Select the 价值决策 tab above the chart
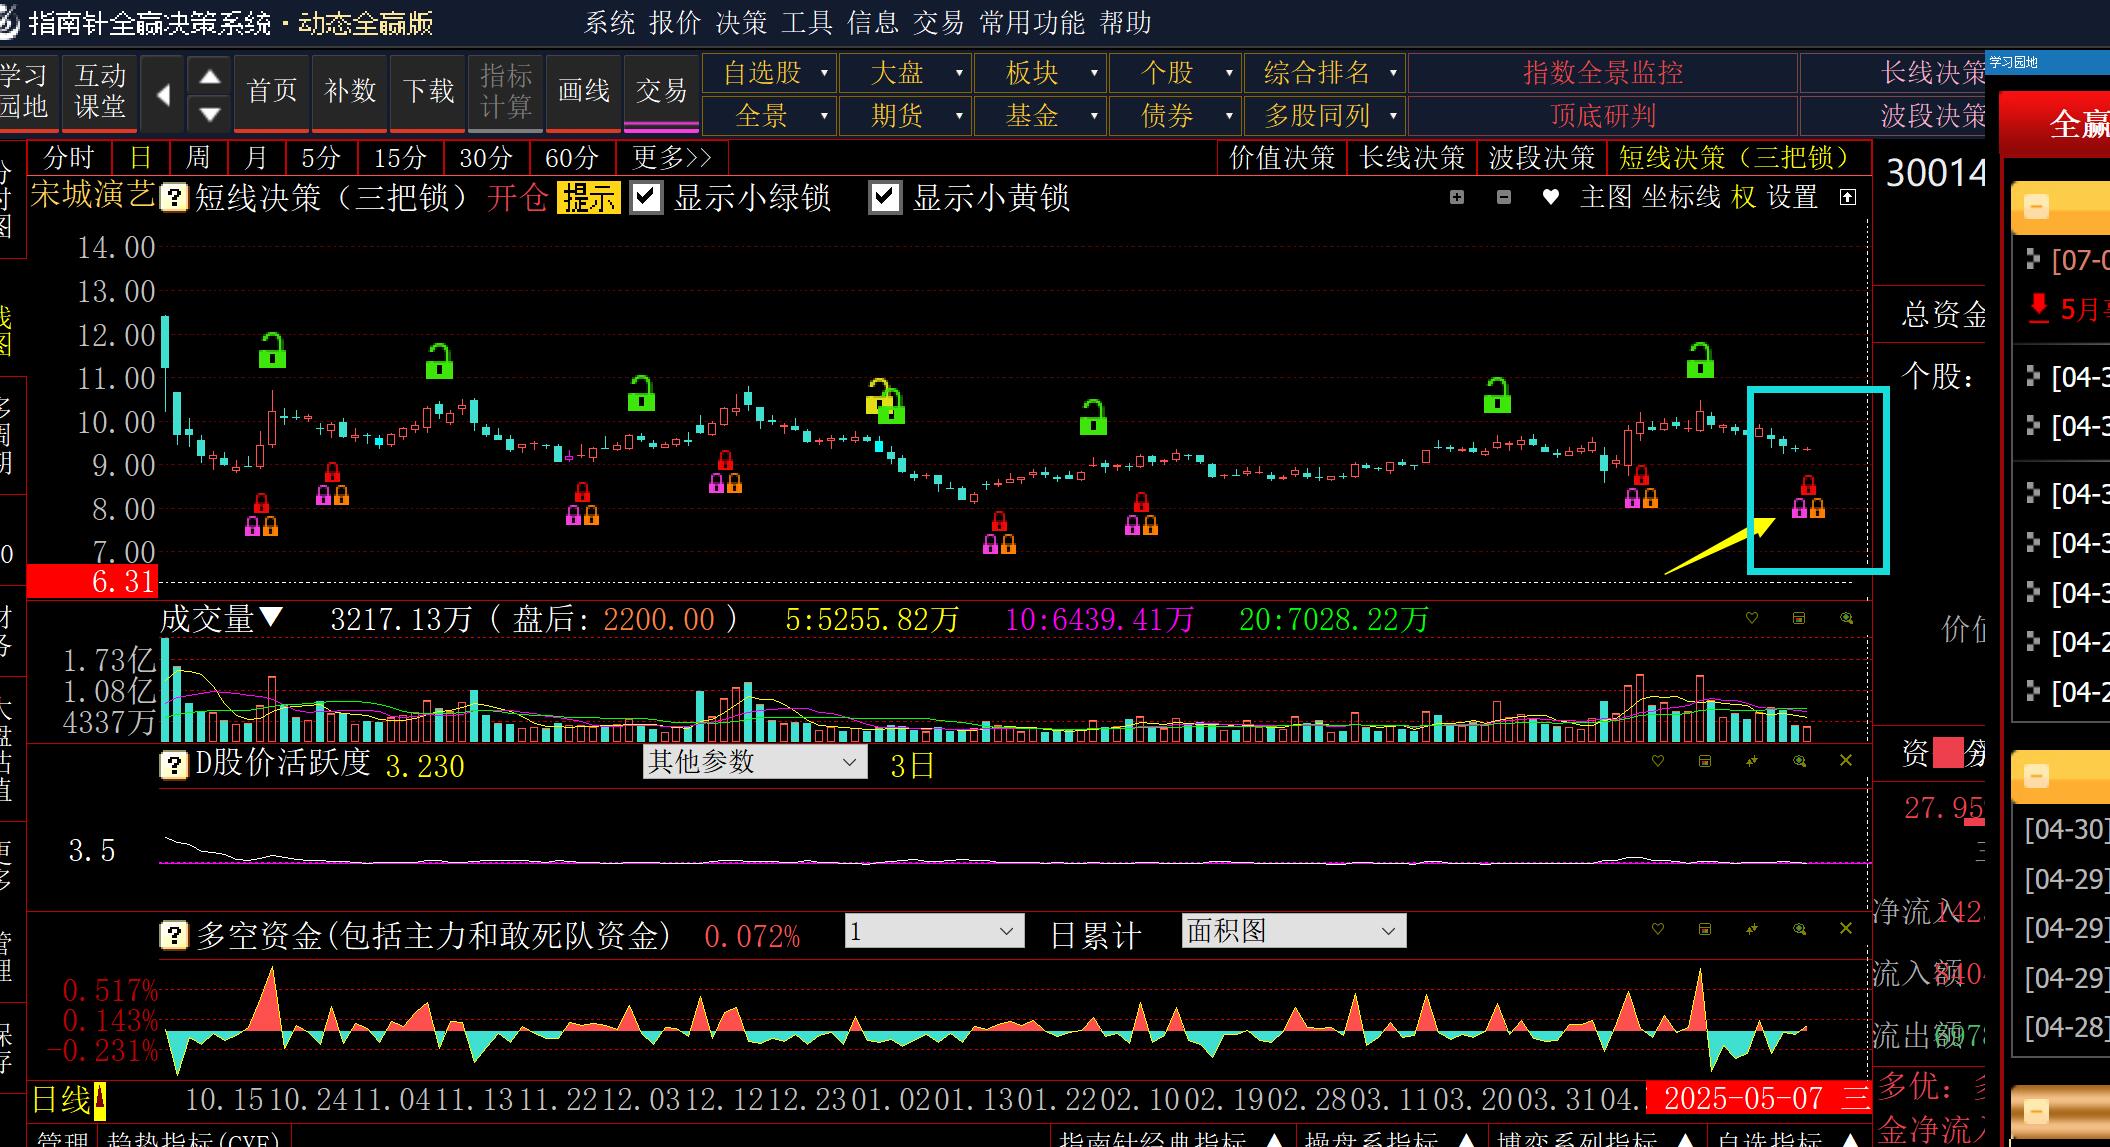The width and height of the screenshot is (2110, 1147). (x=1282, y=158)
